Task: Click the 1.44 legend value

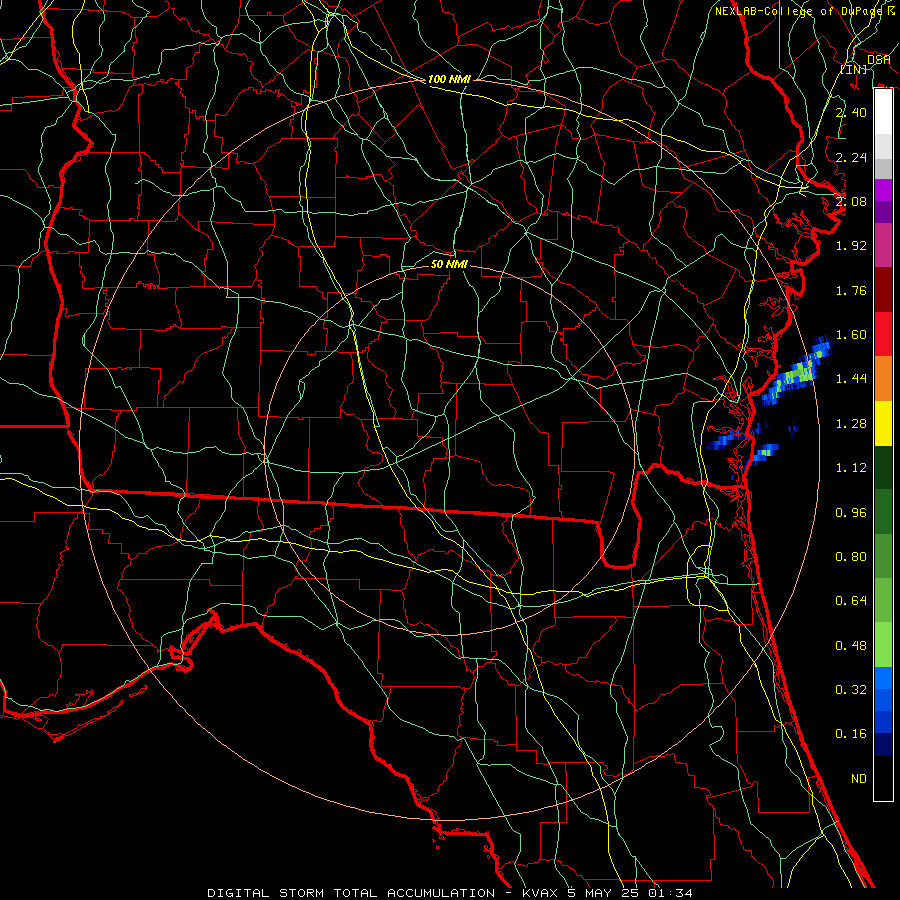Action: point(851,378)
